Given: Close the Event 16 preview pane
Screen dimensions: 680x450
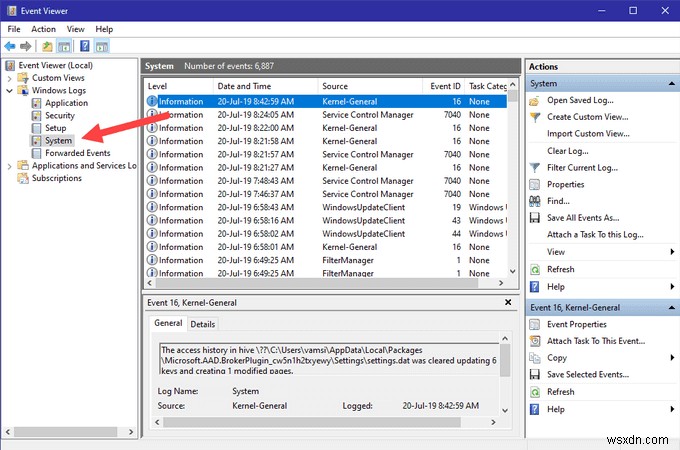Looking at the screenshot, I should click(508, 302).
